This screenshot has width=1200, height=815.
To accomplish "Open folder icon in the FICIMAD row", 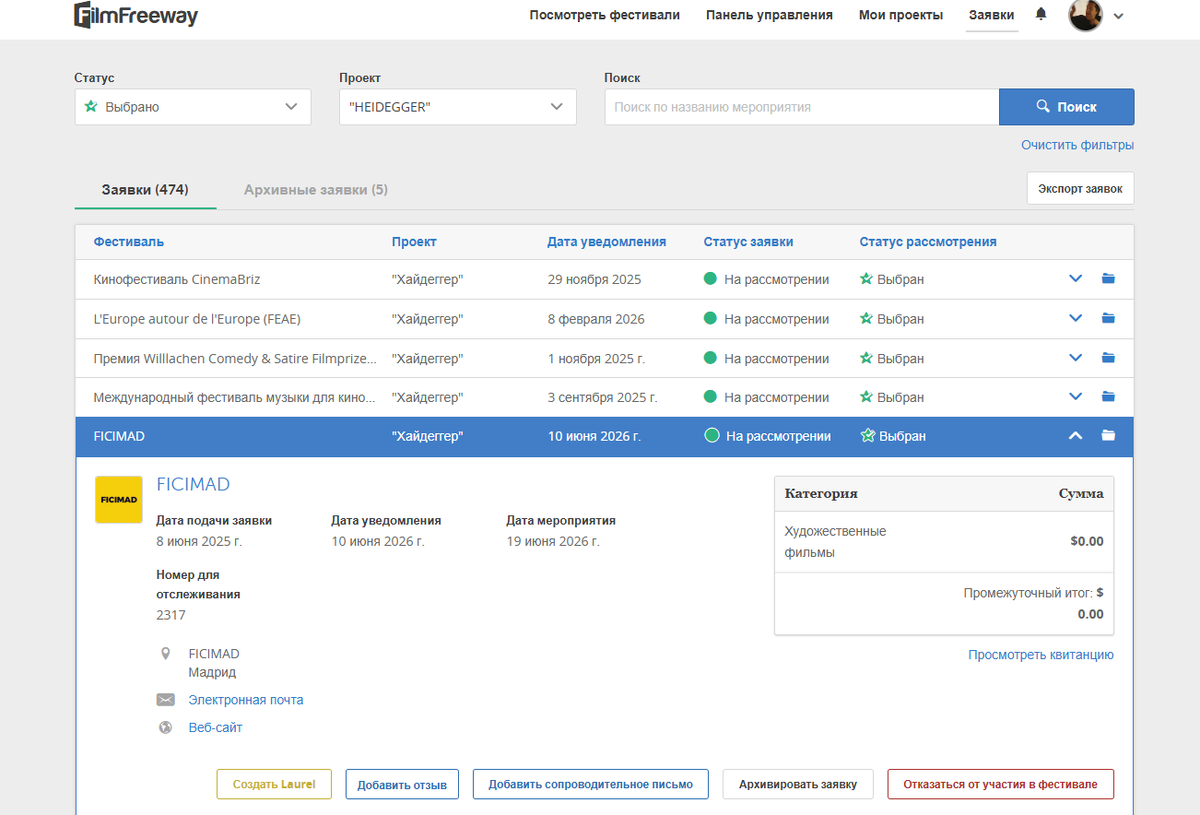I will click(1108, 435).
